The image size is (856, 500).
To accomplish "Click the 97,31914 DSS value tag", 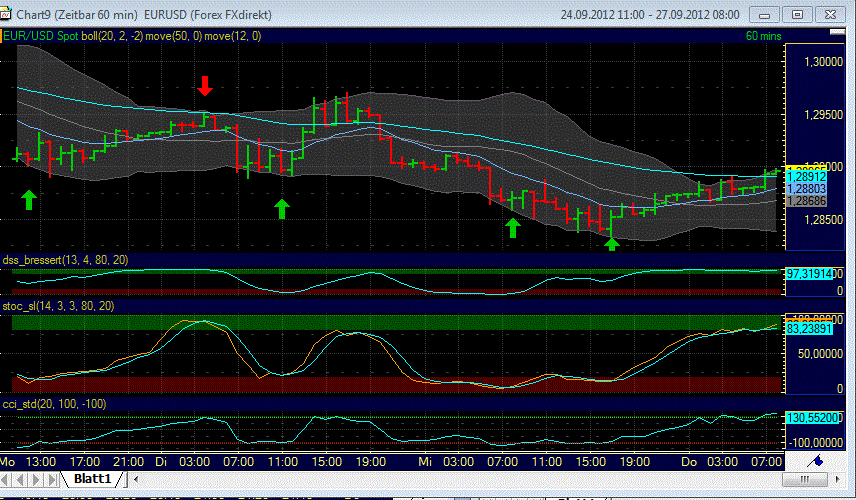I will [809, 274].
